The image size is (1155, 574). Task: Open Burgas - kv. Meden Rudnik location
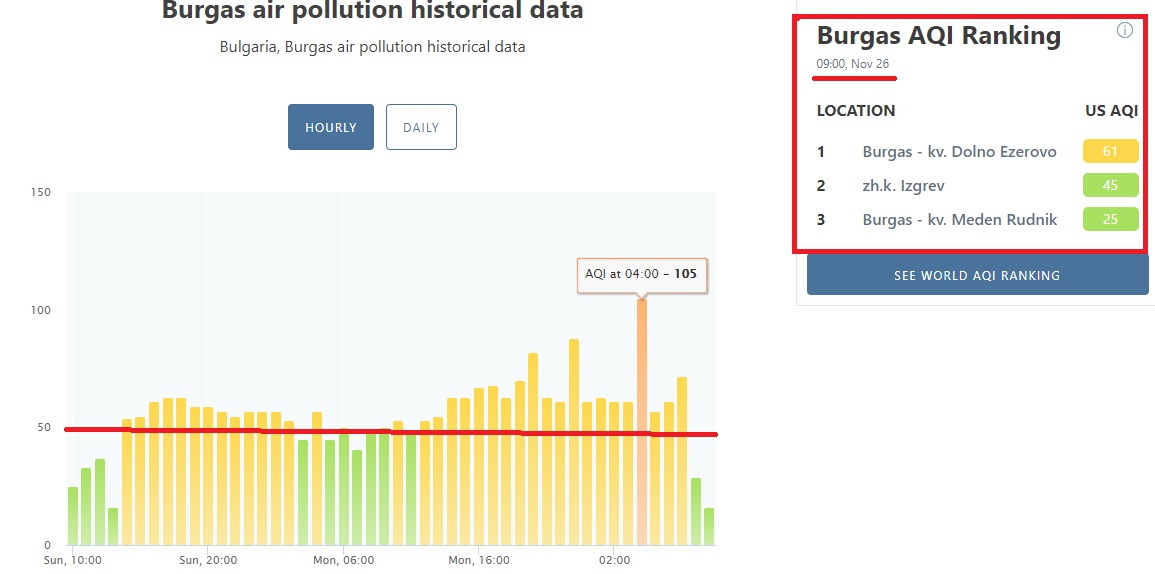pos(960,220)
